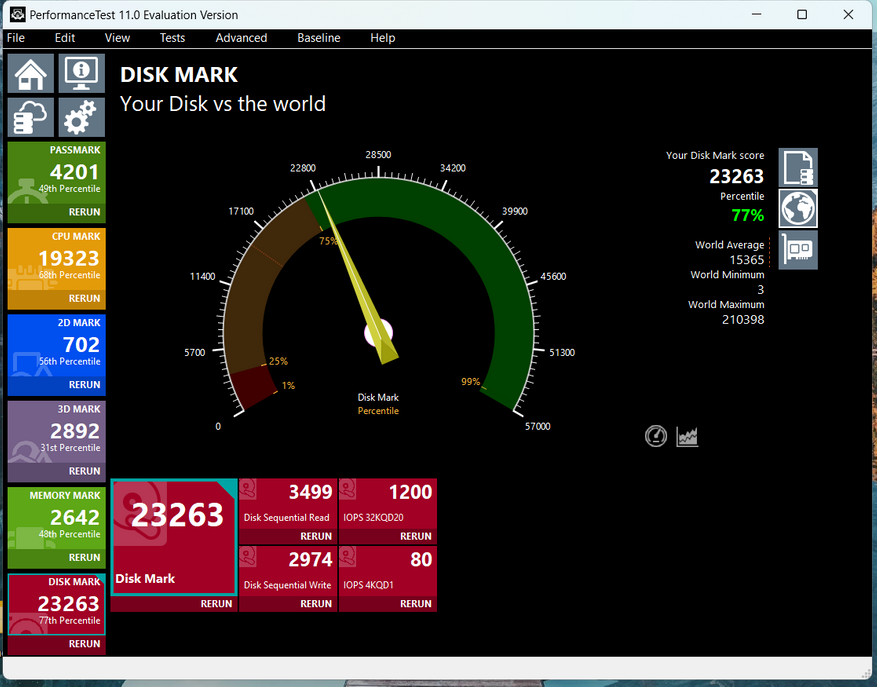Rerun the IOPS 4KQD1 test

tap(416, 604)
